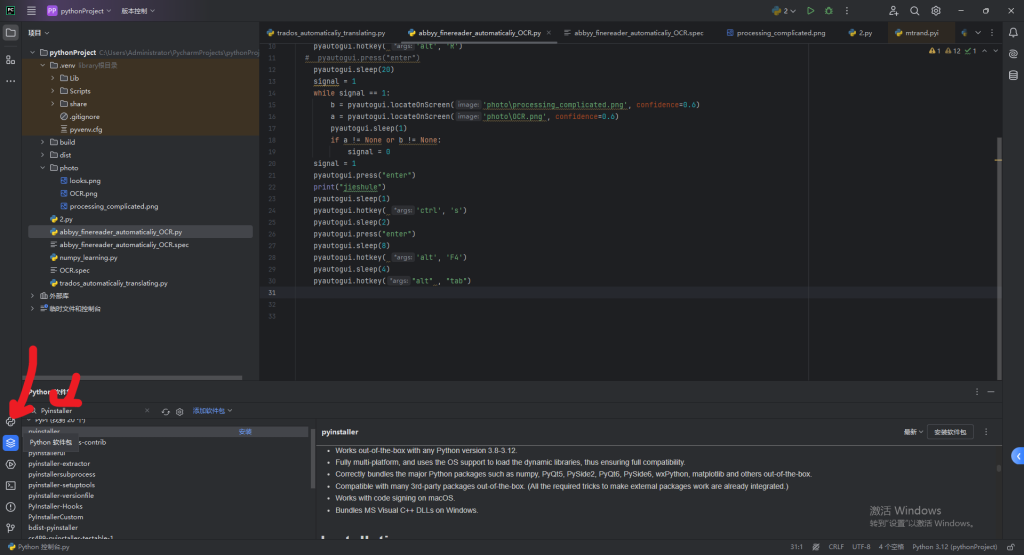Click the 安装软件包 install button
Viewport: 1024px width, 555px height.
click(950, 432)
